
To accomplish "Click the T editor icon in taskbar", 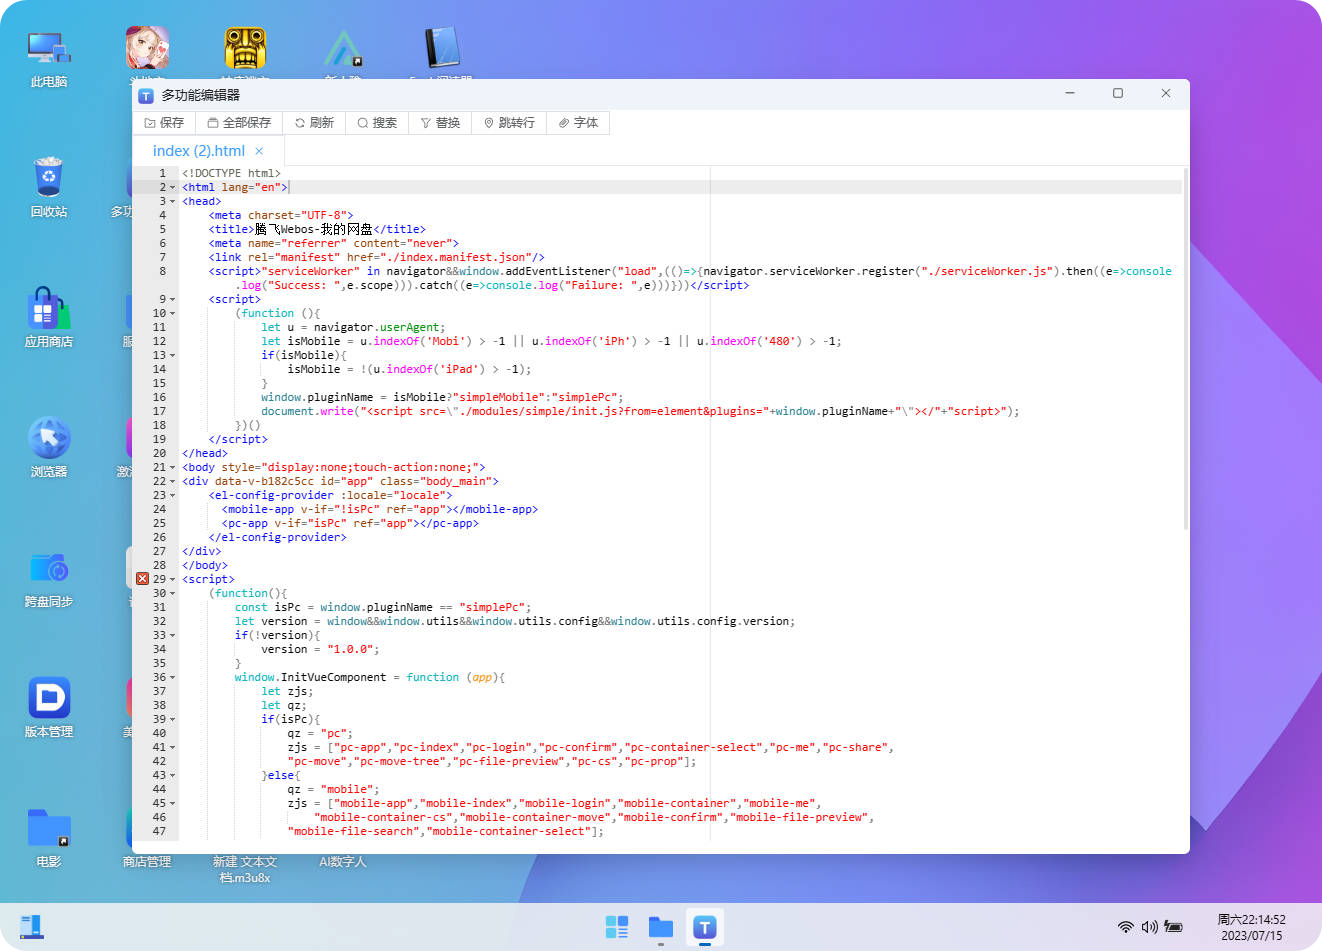I will [x=705, y=927].
